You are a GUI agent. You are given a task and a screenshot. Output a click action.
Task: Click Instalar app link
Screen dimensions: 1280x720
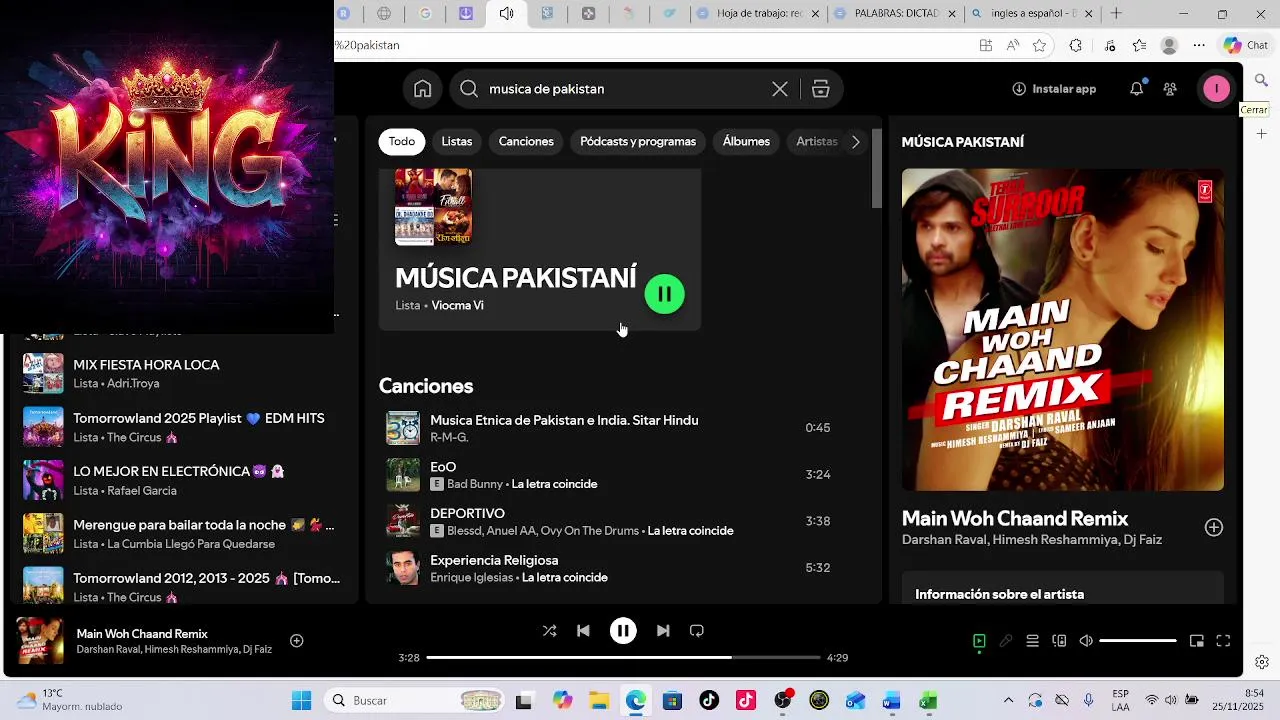coord(1054,89)
